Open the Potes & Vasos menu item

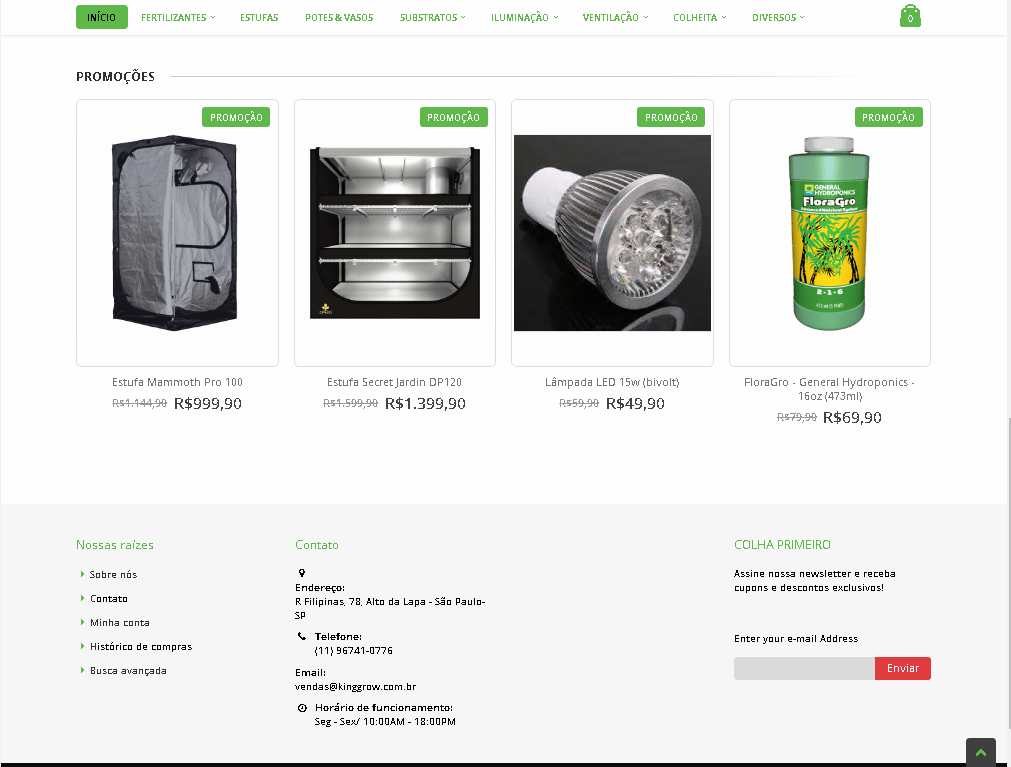tap(339, 17)
